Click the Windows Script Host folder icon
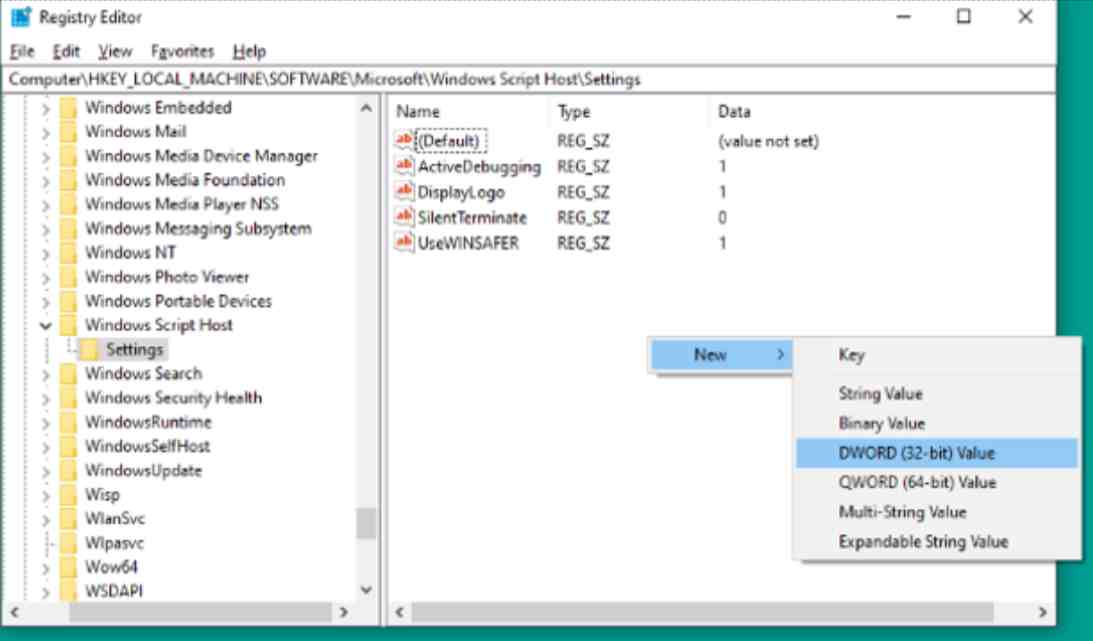Screen dimensions: 1093x641 point(68,325)
